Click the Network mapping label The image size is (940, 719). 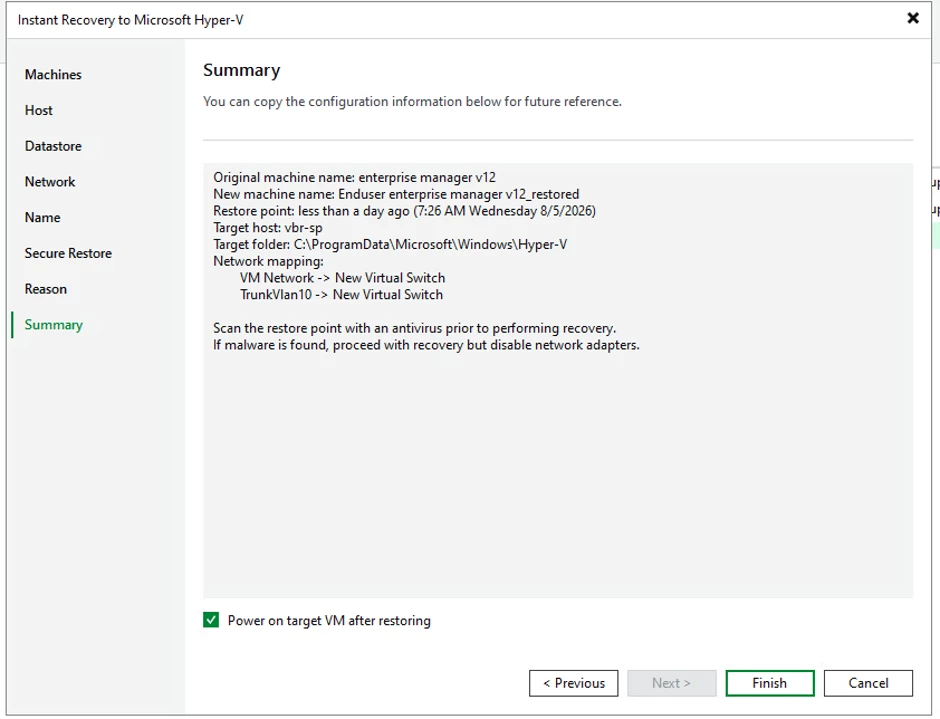pyautogui.click(x=269, y=261)
